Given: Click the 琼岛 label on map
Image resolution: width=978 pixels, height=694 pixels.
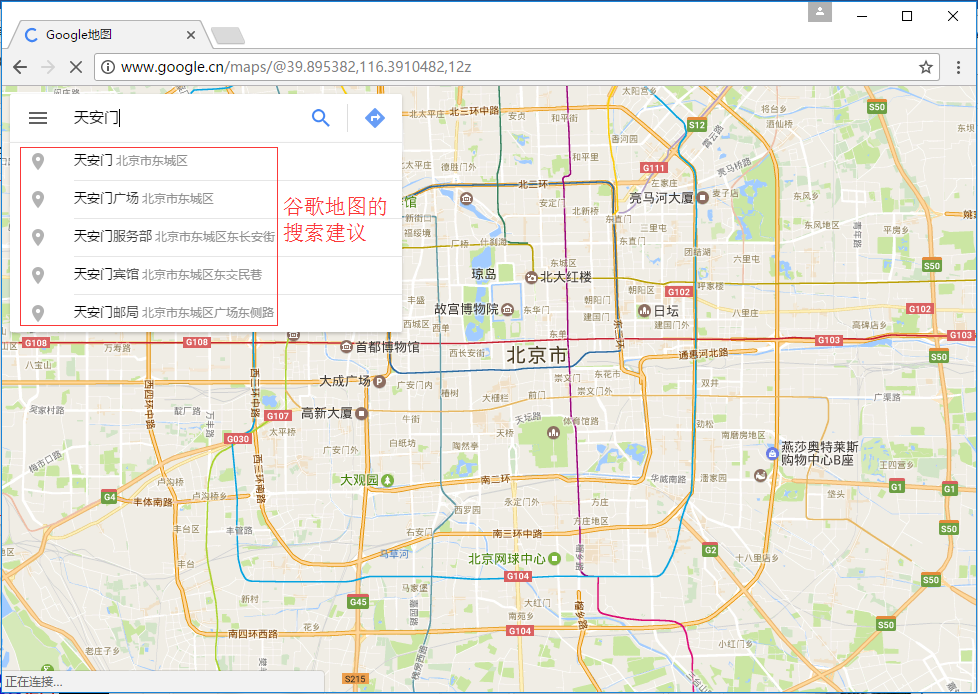Looking at the screenshot, I should [x=484, y=274].
